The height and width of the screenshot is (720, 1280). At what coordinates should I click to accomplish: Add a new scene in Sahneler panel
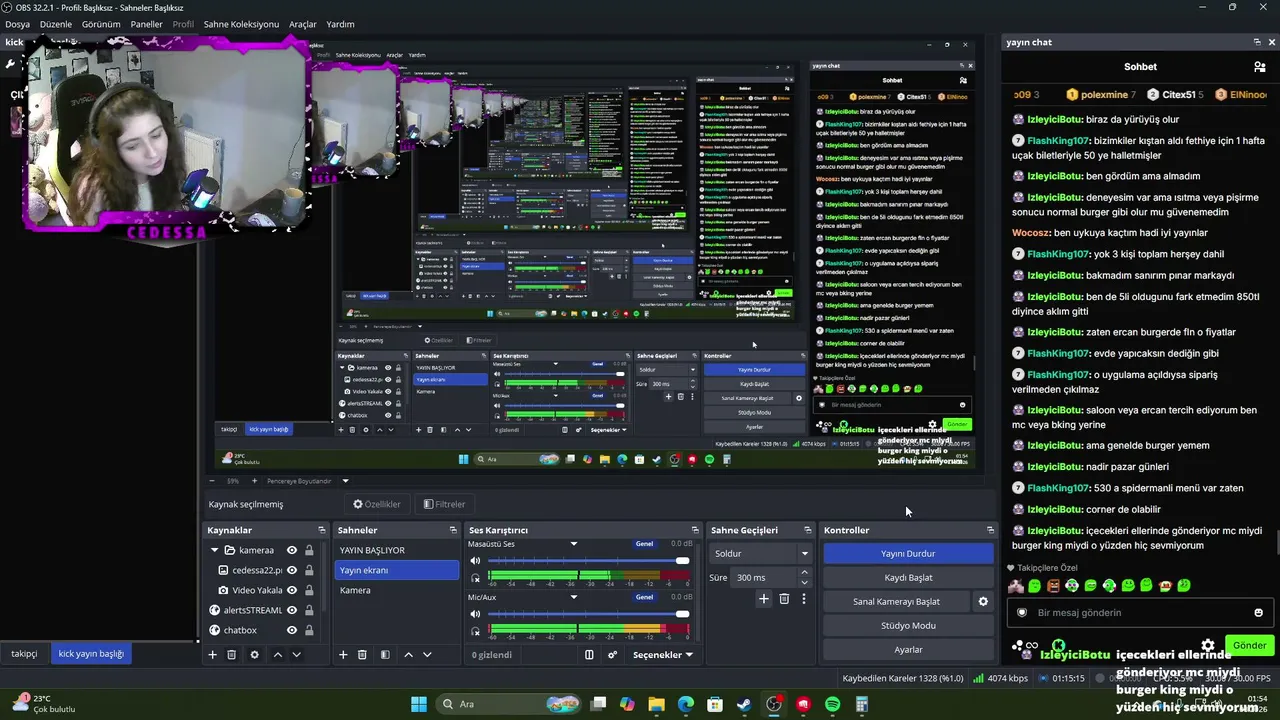coord(343,654)
